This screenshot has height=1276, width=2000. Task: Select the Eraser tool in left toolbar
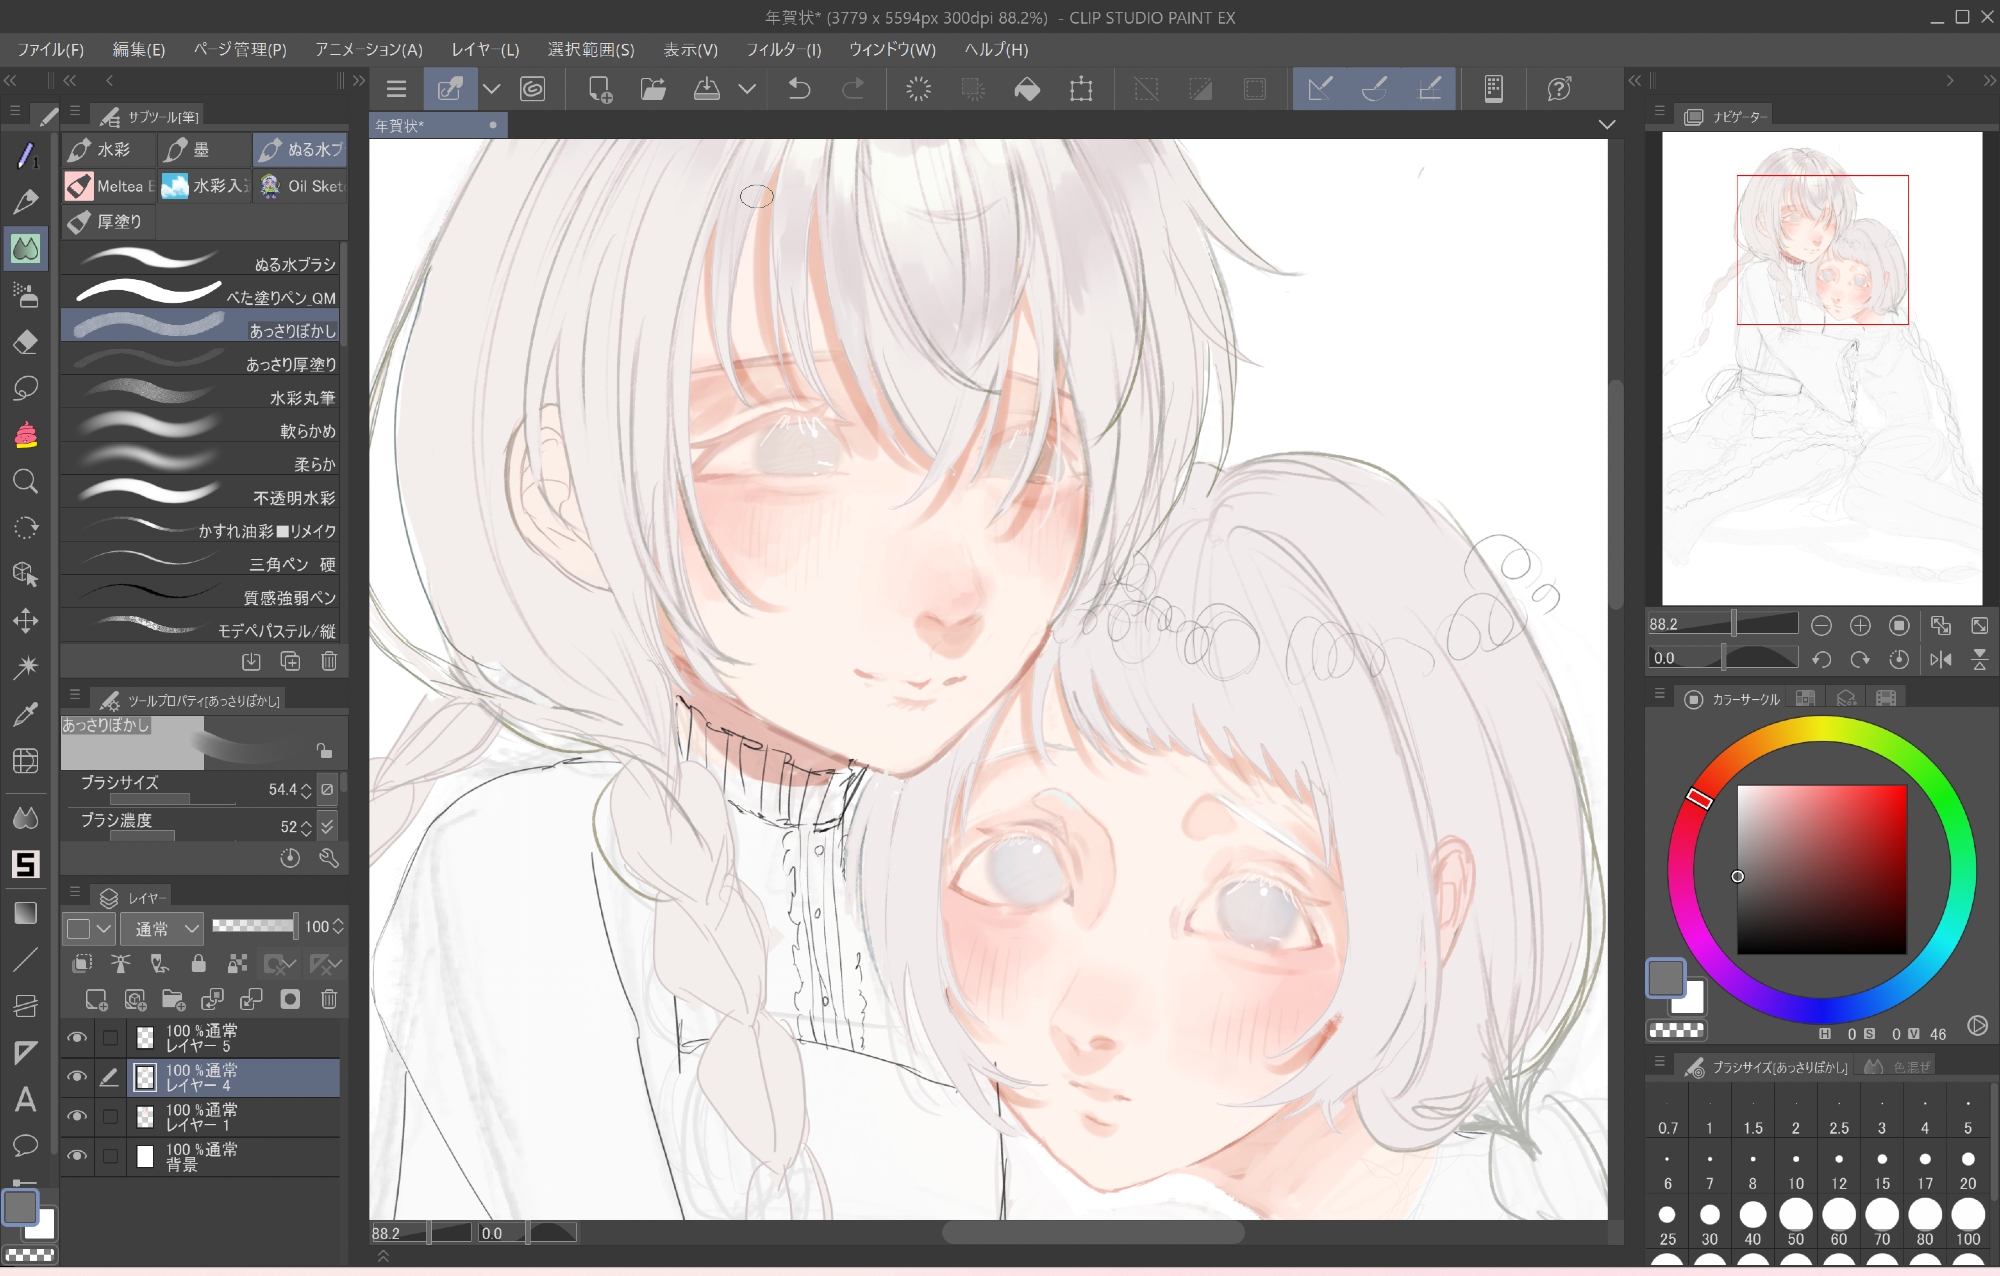pyautogui.click(x=26, y=342)
